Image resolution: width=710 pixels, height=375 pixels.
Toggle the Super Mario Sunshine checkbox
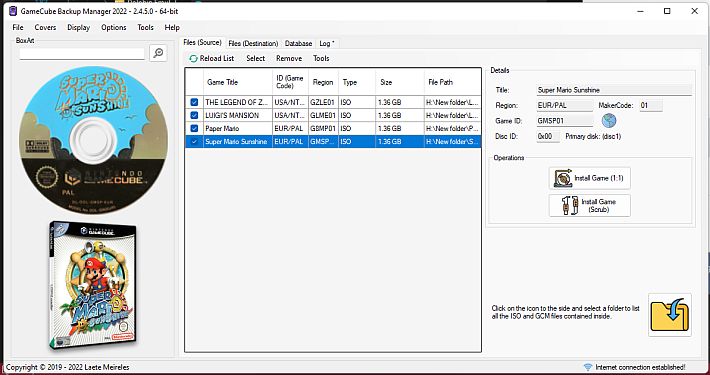(194, 142)
